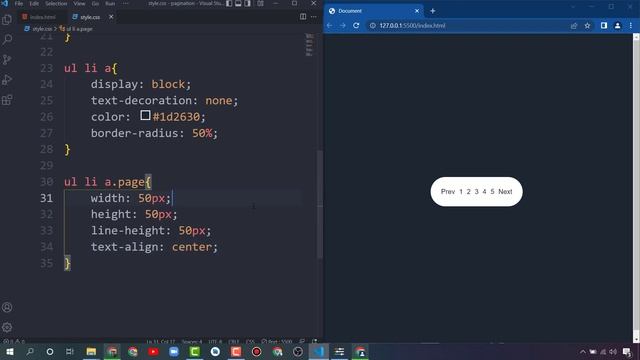
Task: Go forward in the browser
Action: pyautogui.click(x=342, y=25)
